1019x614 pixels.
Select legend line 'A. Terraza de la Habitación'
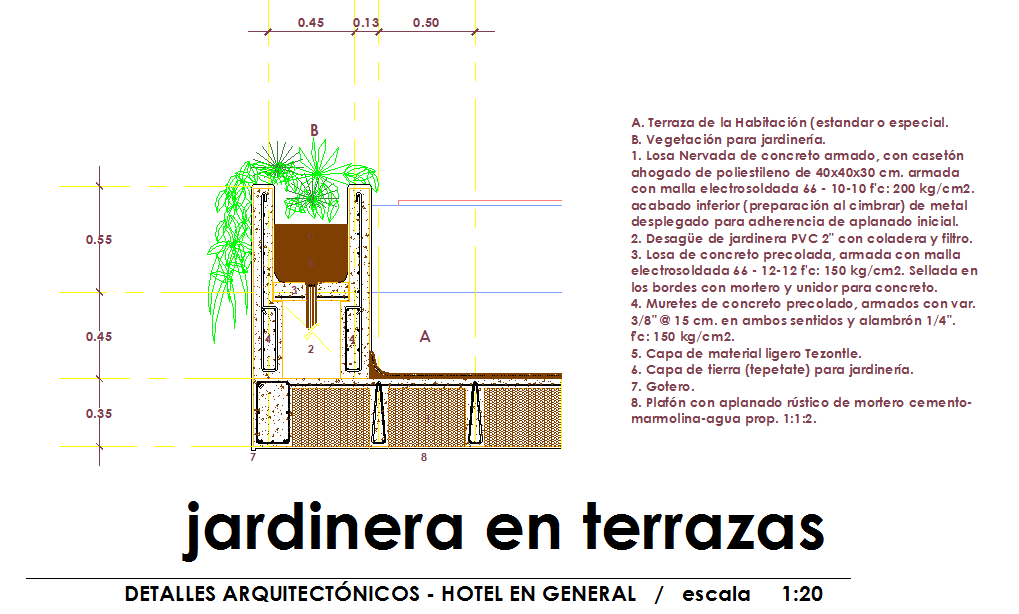[789, 123]
